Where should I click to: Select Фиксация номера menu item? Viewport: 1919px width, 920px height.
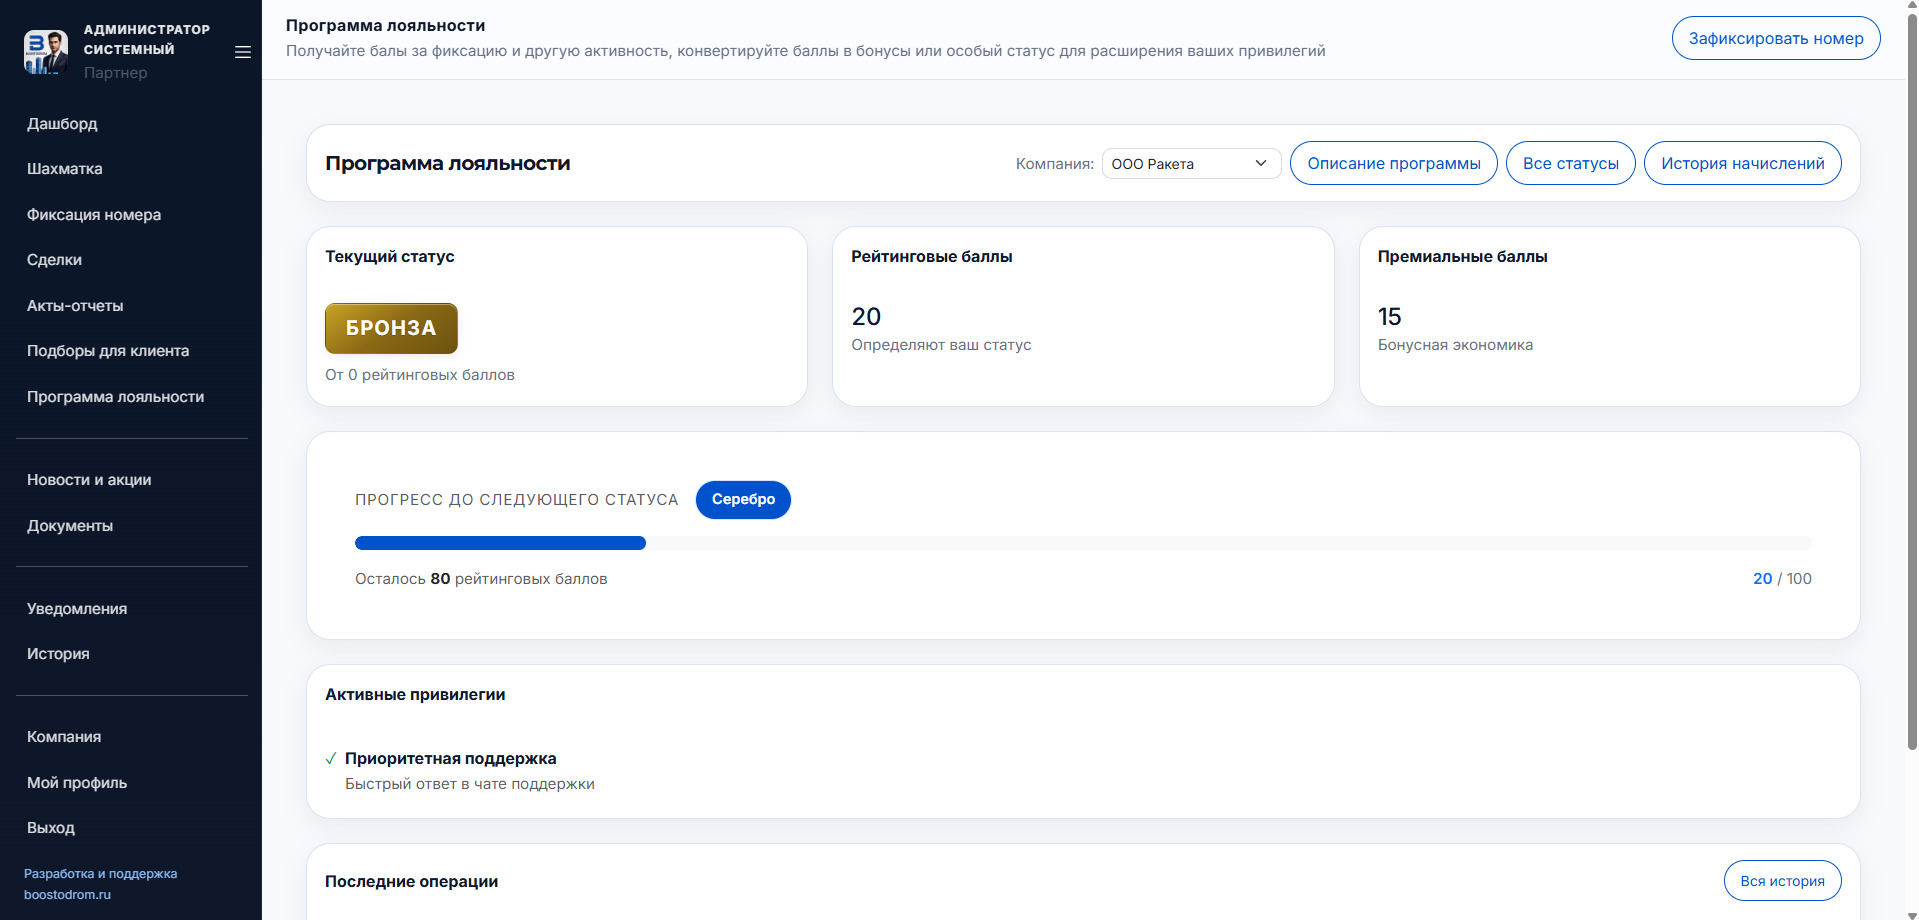click(x=94, y=215)
